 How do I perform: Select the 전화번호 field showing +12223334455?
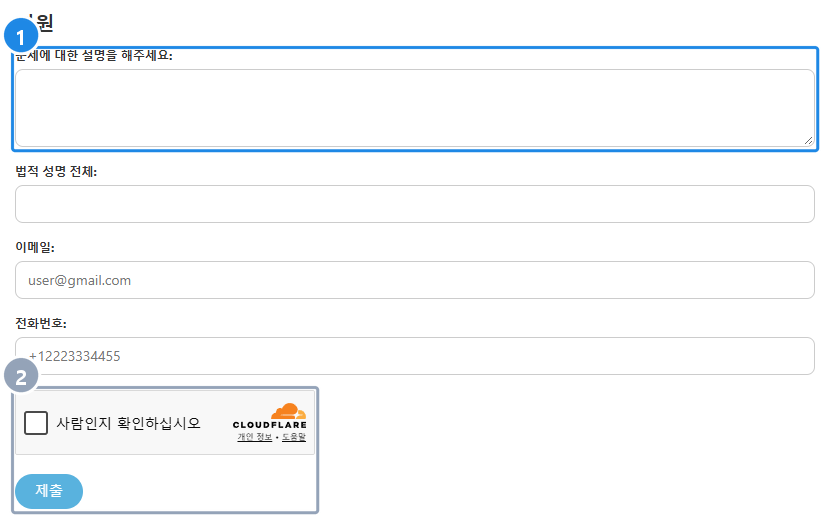[x=414, y=356]
